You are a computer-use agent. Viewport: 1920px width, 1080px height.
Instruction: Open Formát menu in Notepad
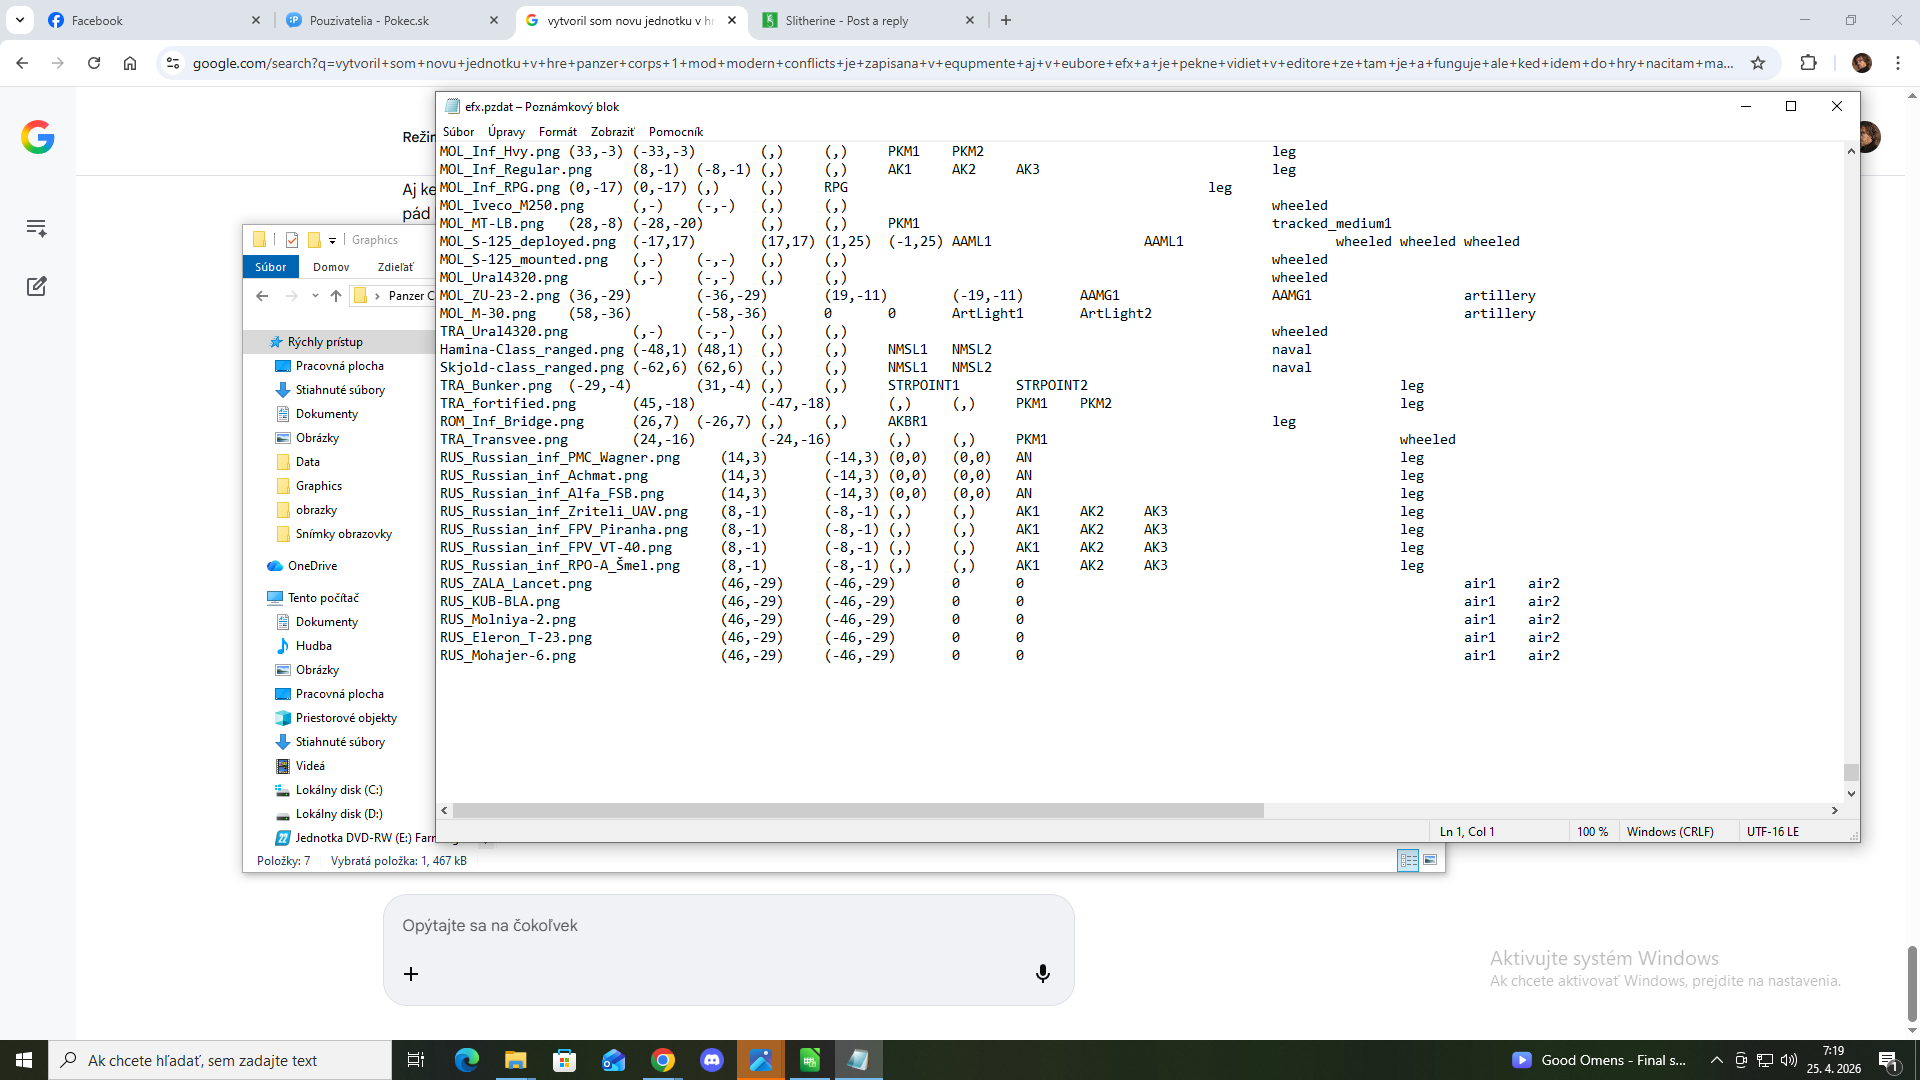(557, 131)
